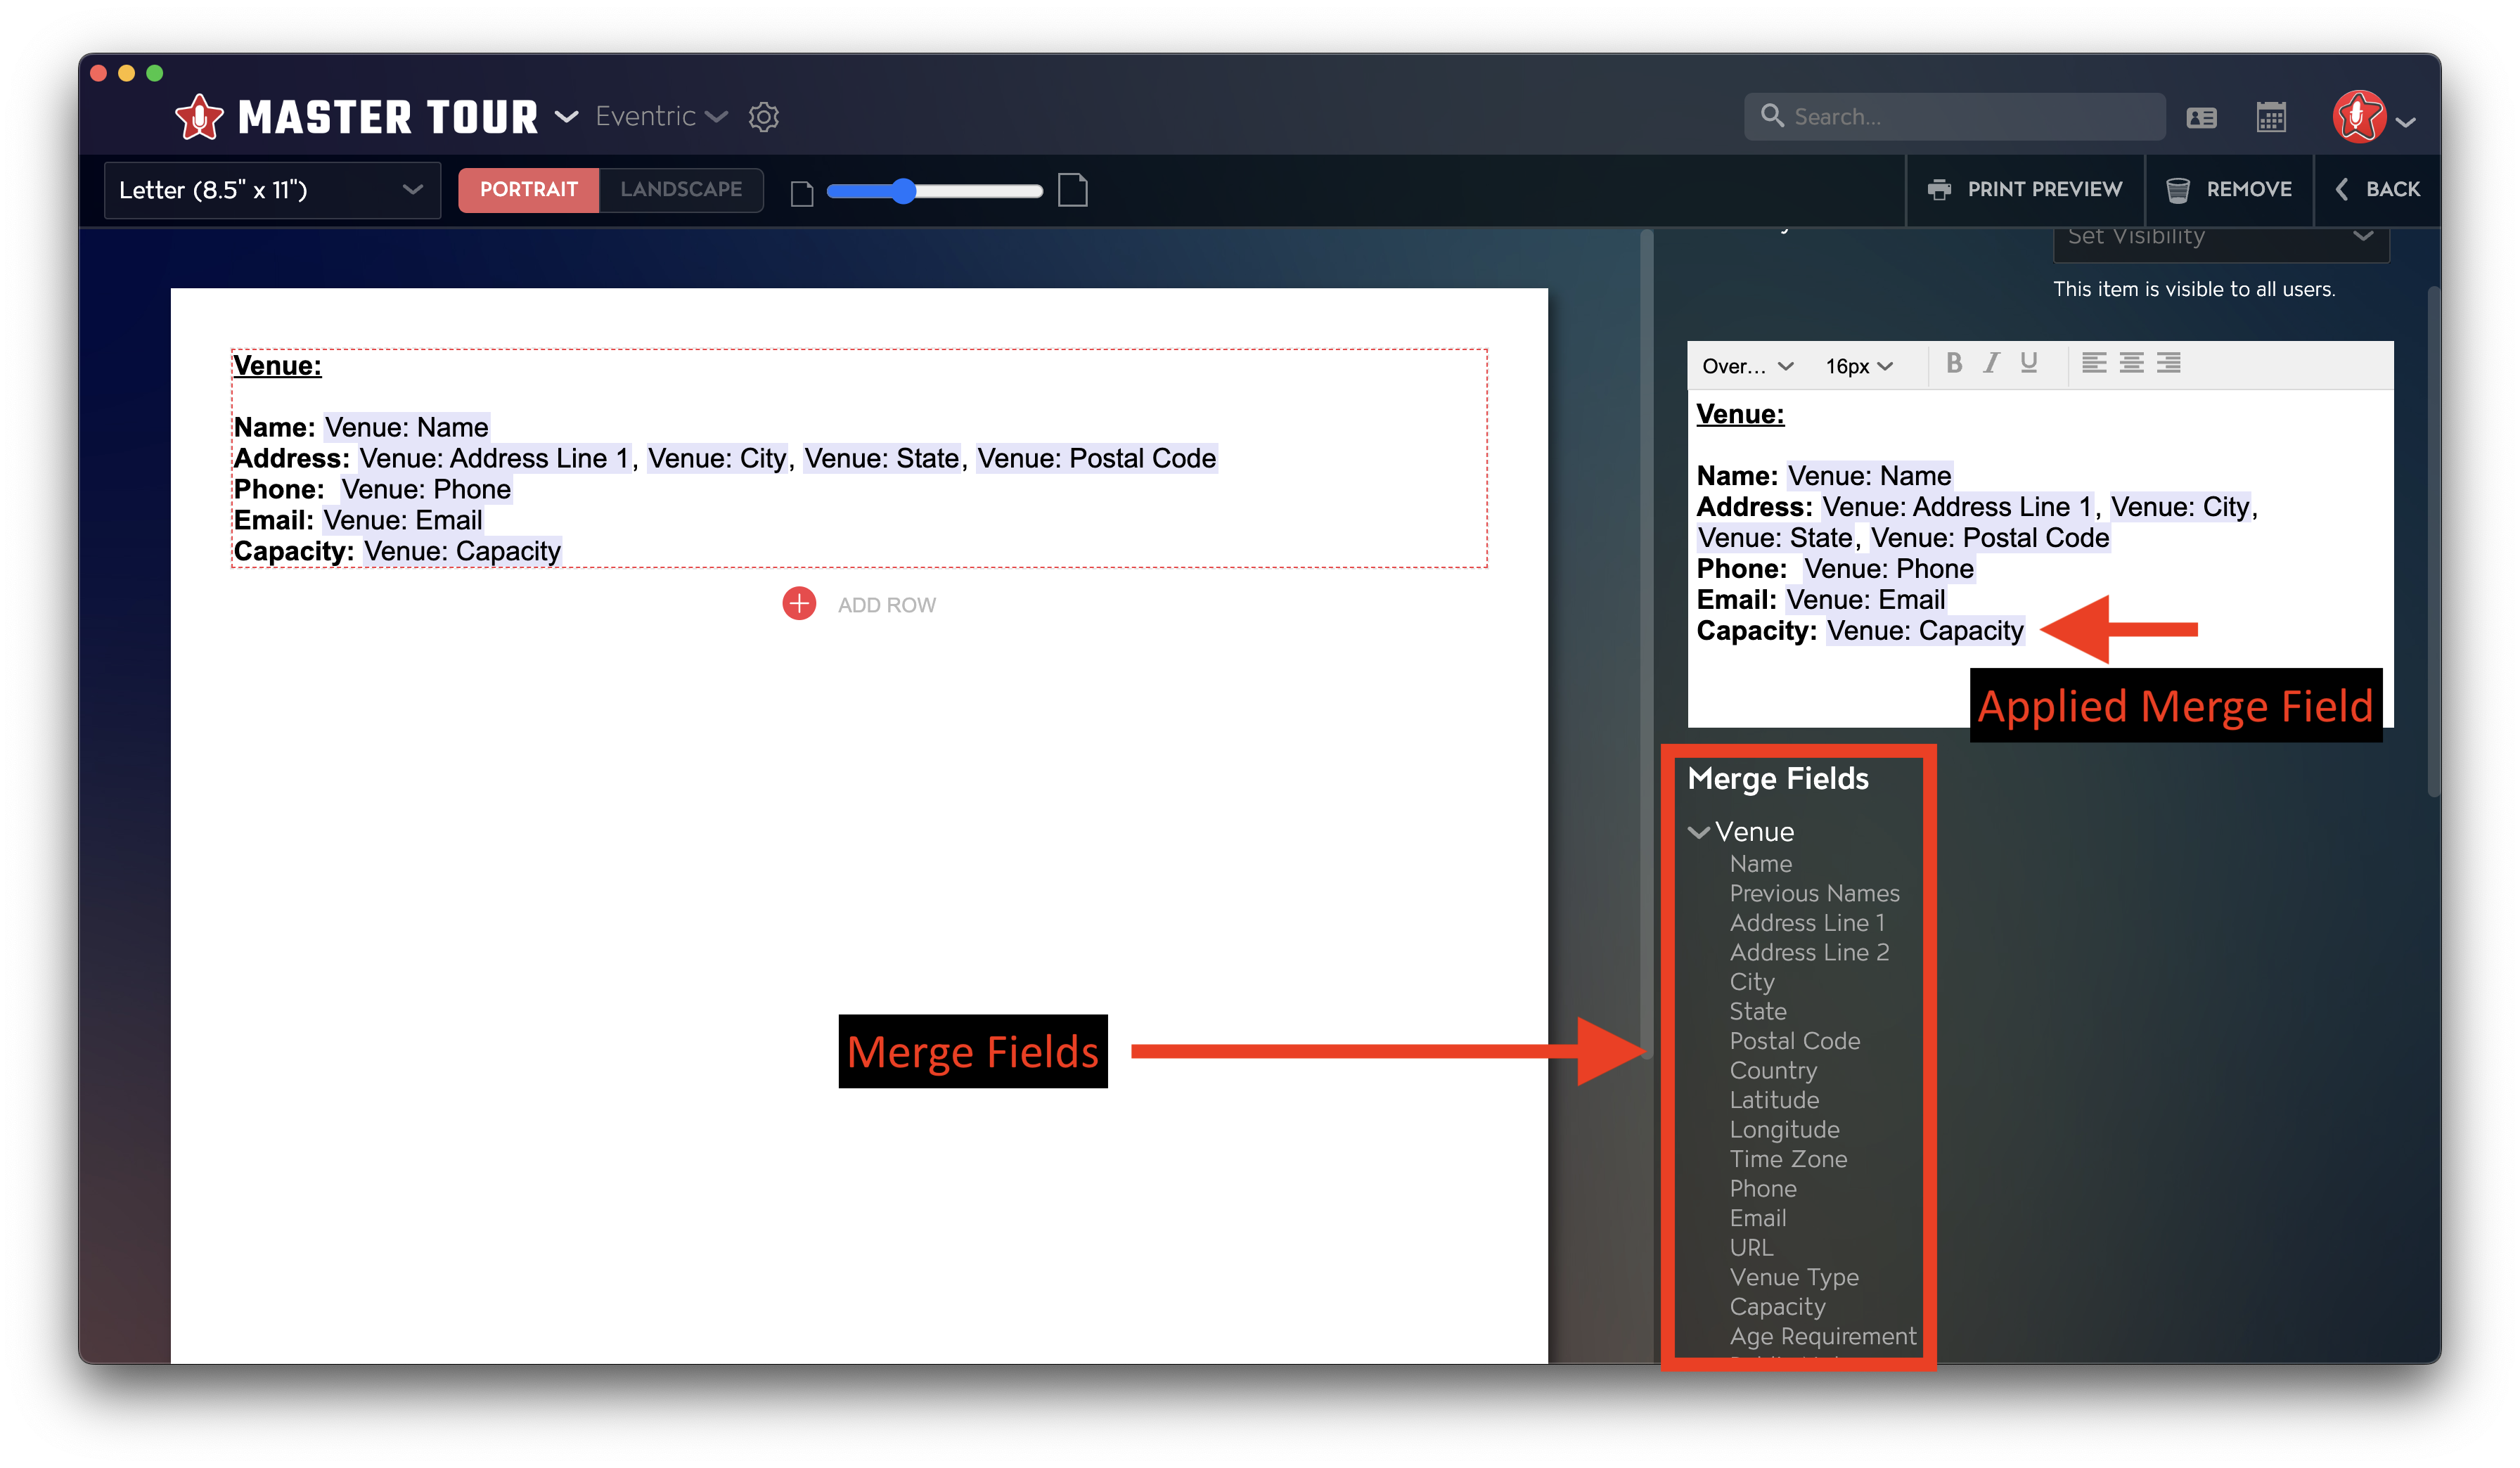Insert the City merge field

1751,982
